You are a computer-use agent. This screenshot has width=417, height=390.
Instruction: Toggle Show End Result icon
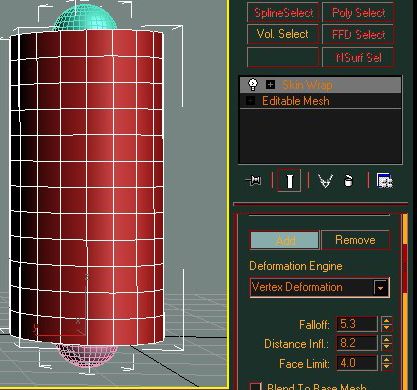289,181
